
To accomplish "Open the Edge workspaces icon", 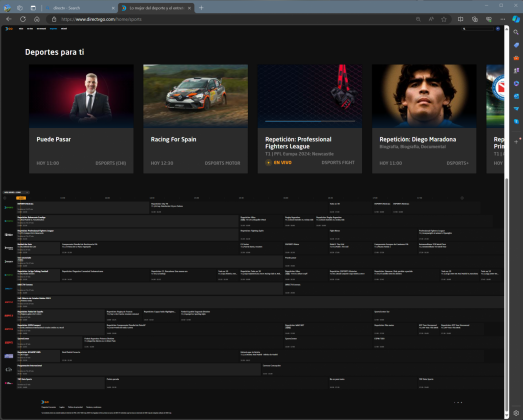I will pos(20,8).
